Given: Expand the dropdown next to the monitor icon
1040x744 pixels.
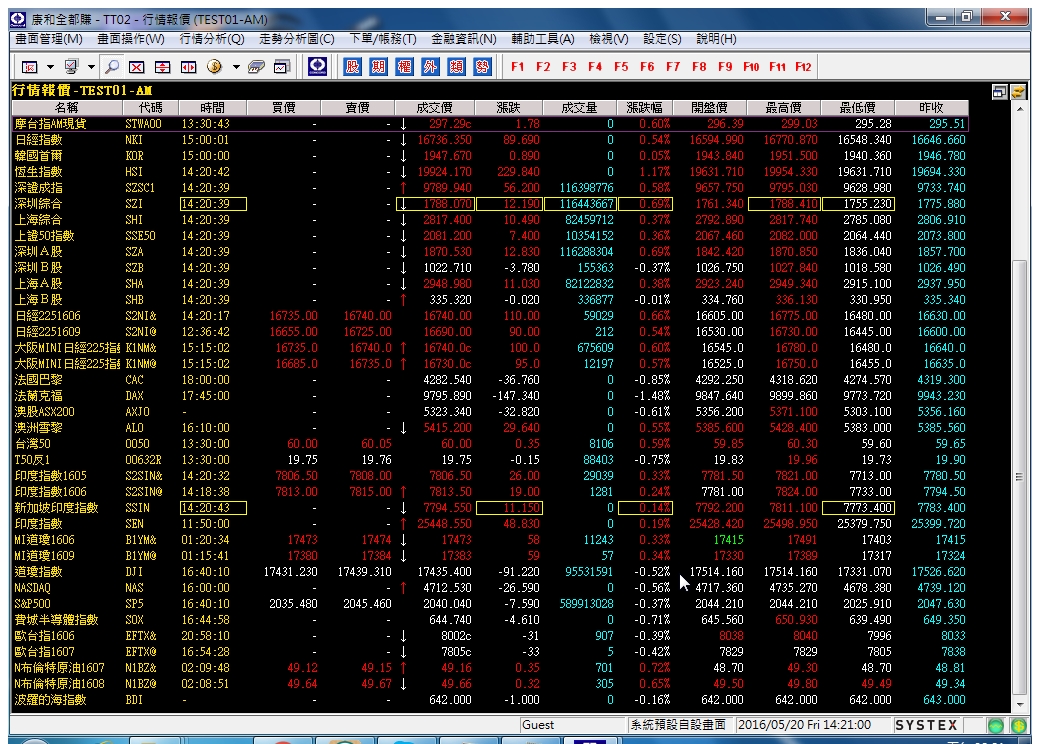Looking at the screenshot, I should 92,67.
